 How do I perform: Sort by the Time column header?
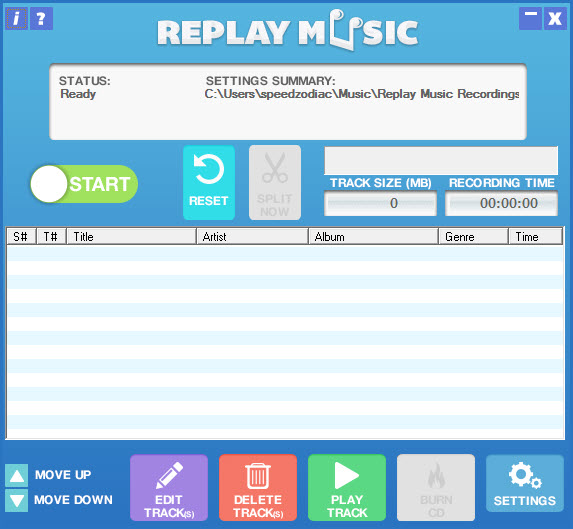tap(535, 237)
